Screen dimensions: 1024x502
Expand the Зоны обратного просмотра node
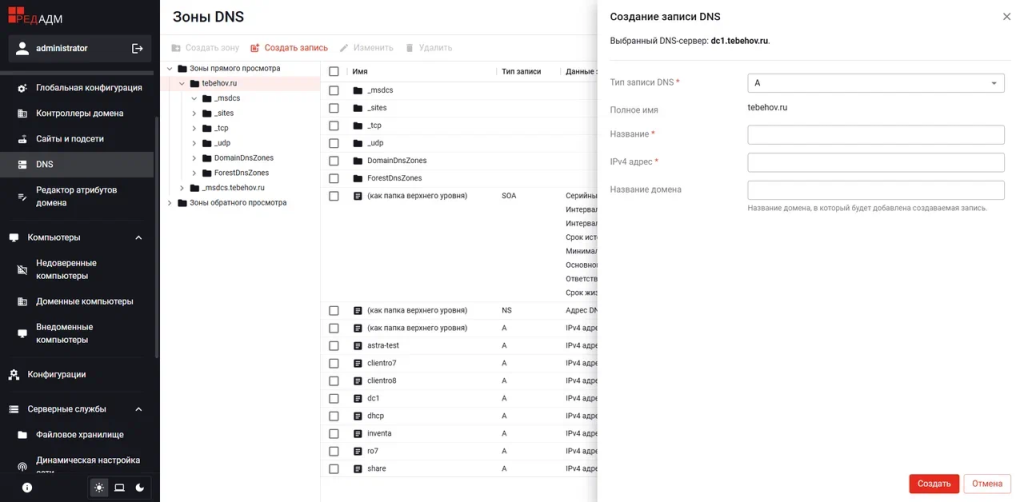pos(170,203)
